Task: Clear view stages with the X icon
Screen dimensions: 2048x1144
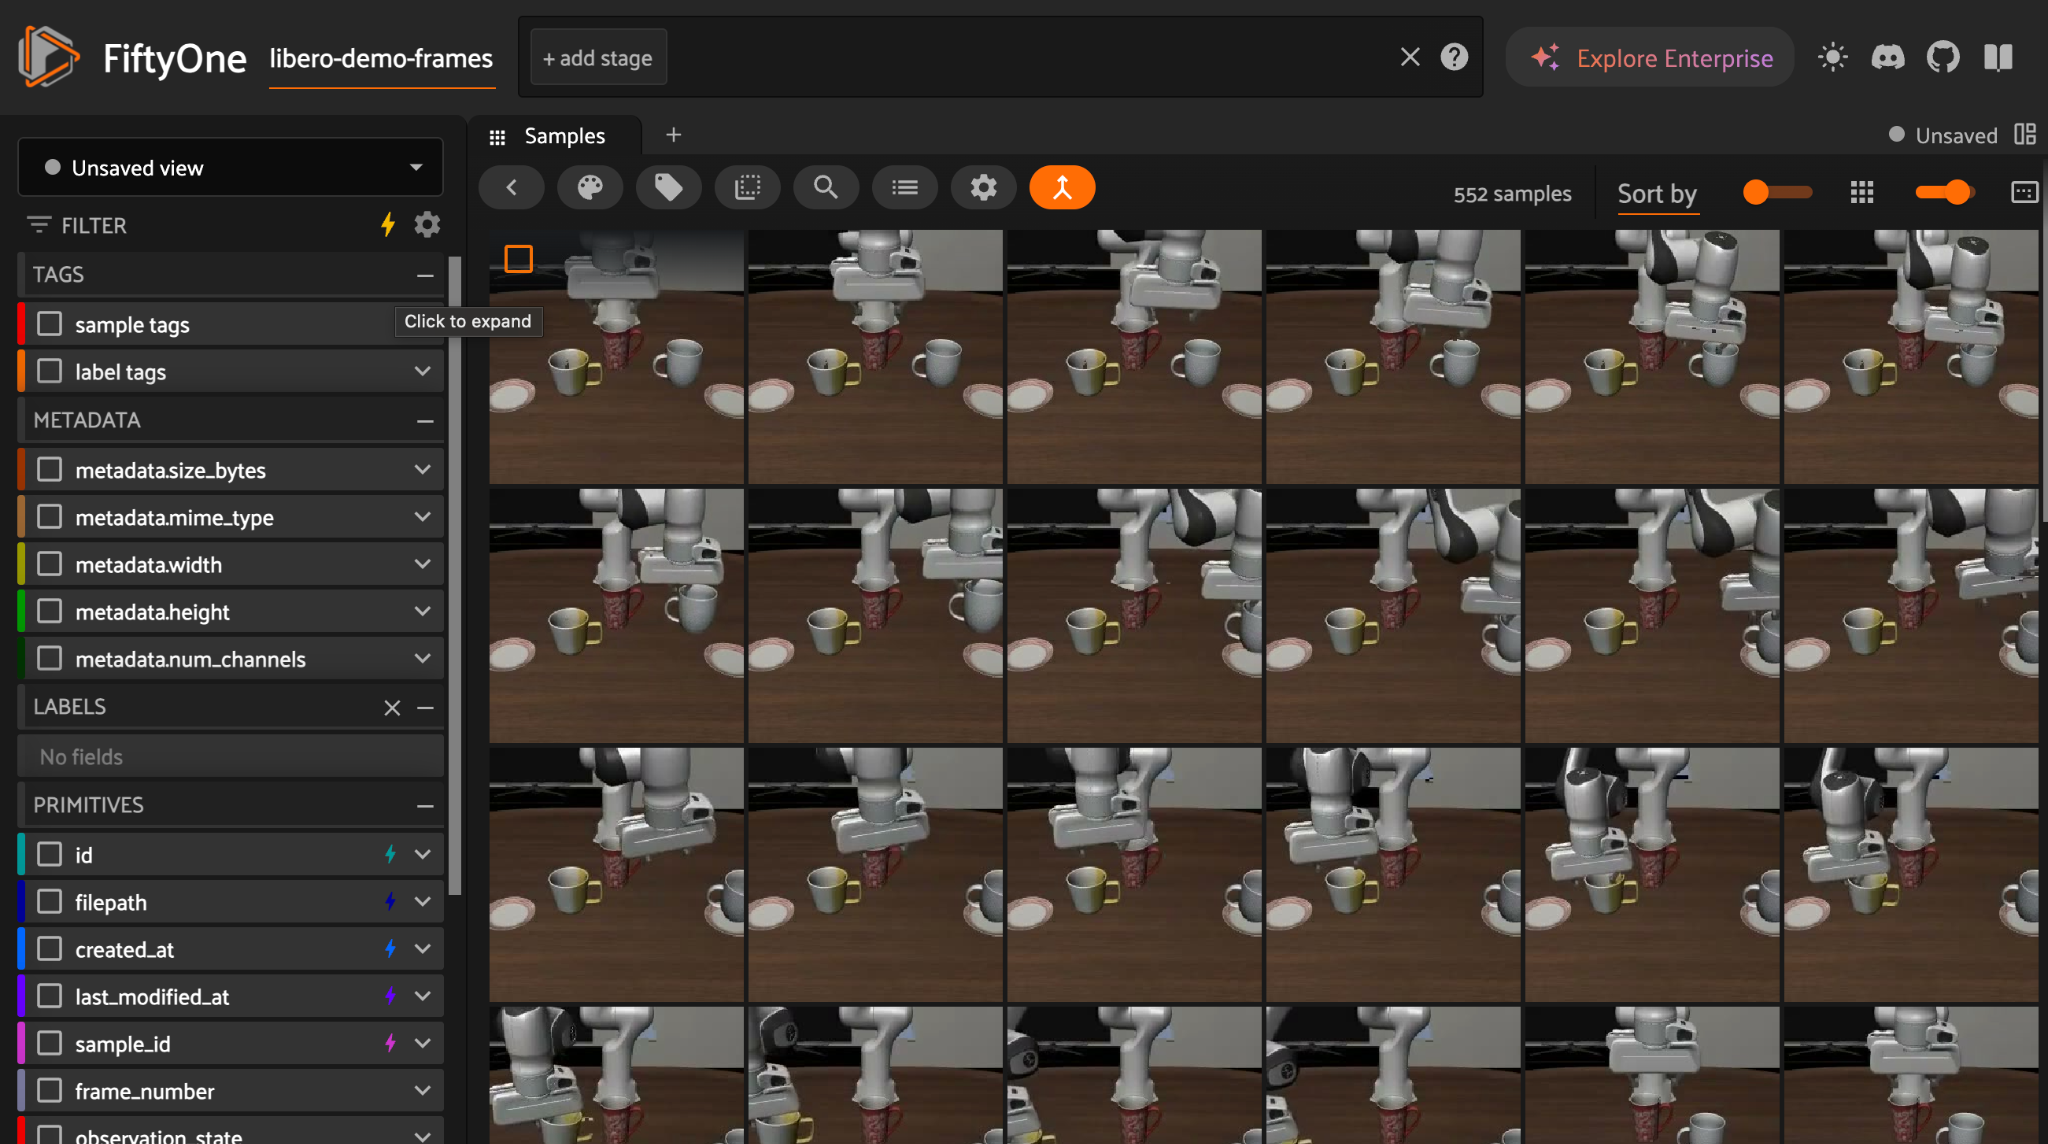Action: coord(1410,57)
